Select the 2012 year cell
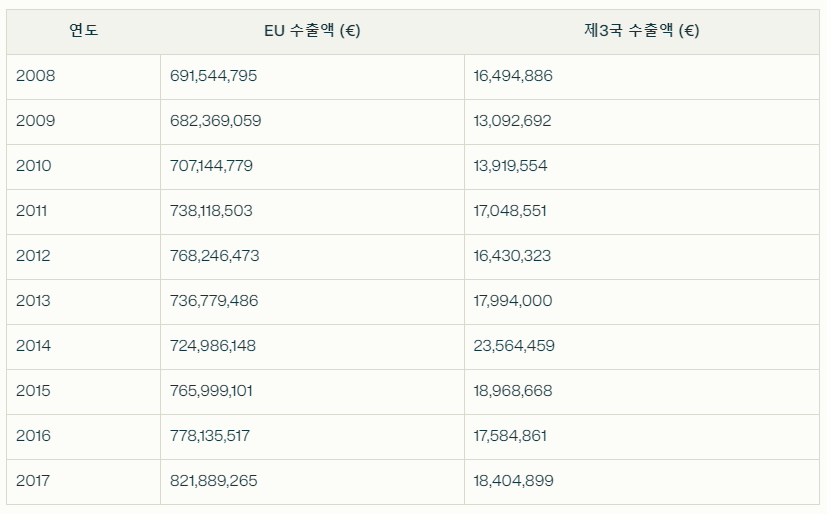Image resolution: width=827 pixels, height=514 pixels. 83,256
